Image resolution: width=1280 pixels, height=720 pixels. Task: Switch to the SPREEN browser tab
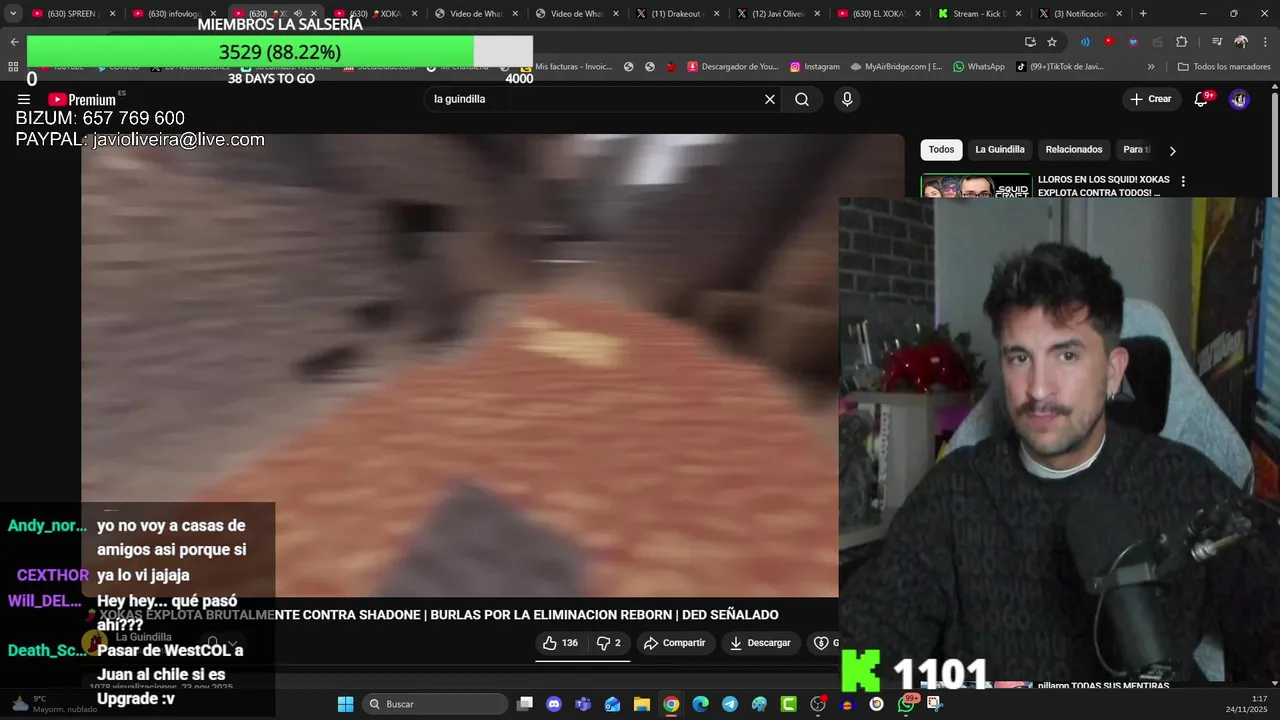(73, 14)
